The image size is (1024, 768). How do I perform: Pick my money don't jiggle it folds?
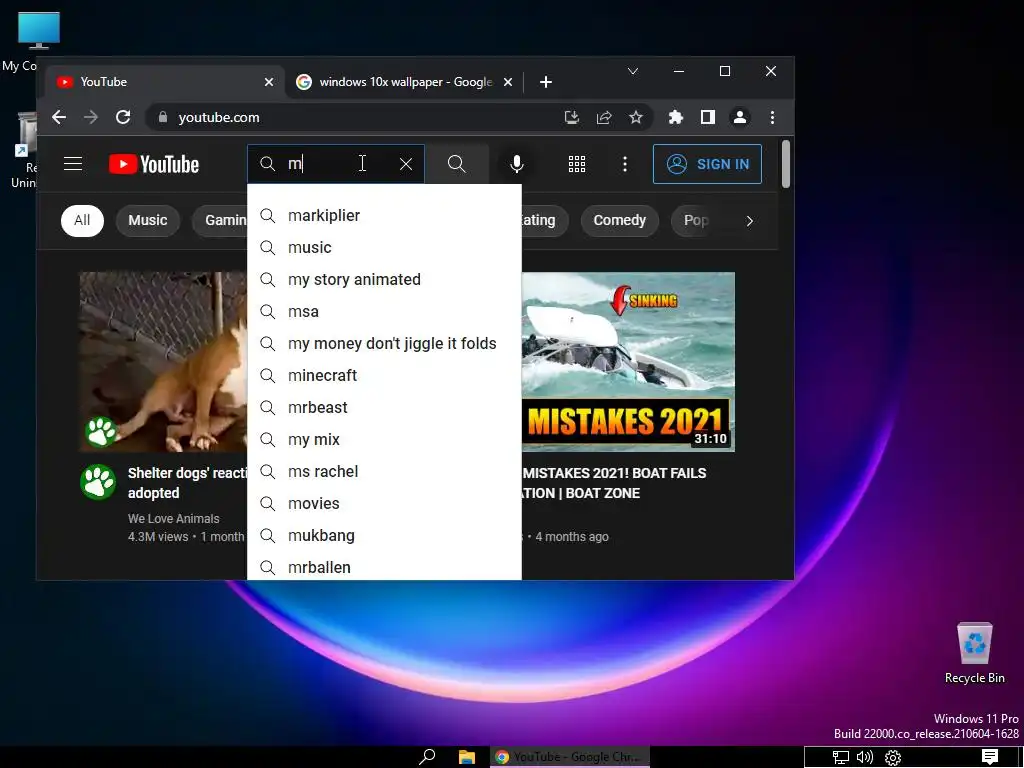(x=385, y=344)
